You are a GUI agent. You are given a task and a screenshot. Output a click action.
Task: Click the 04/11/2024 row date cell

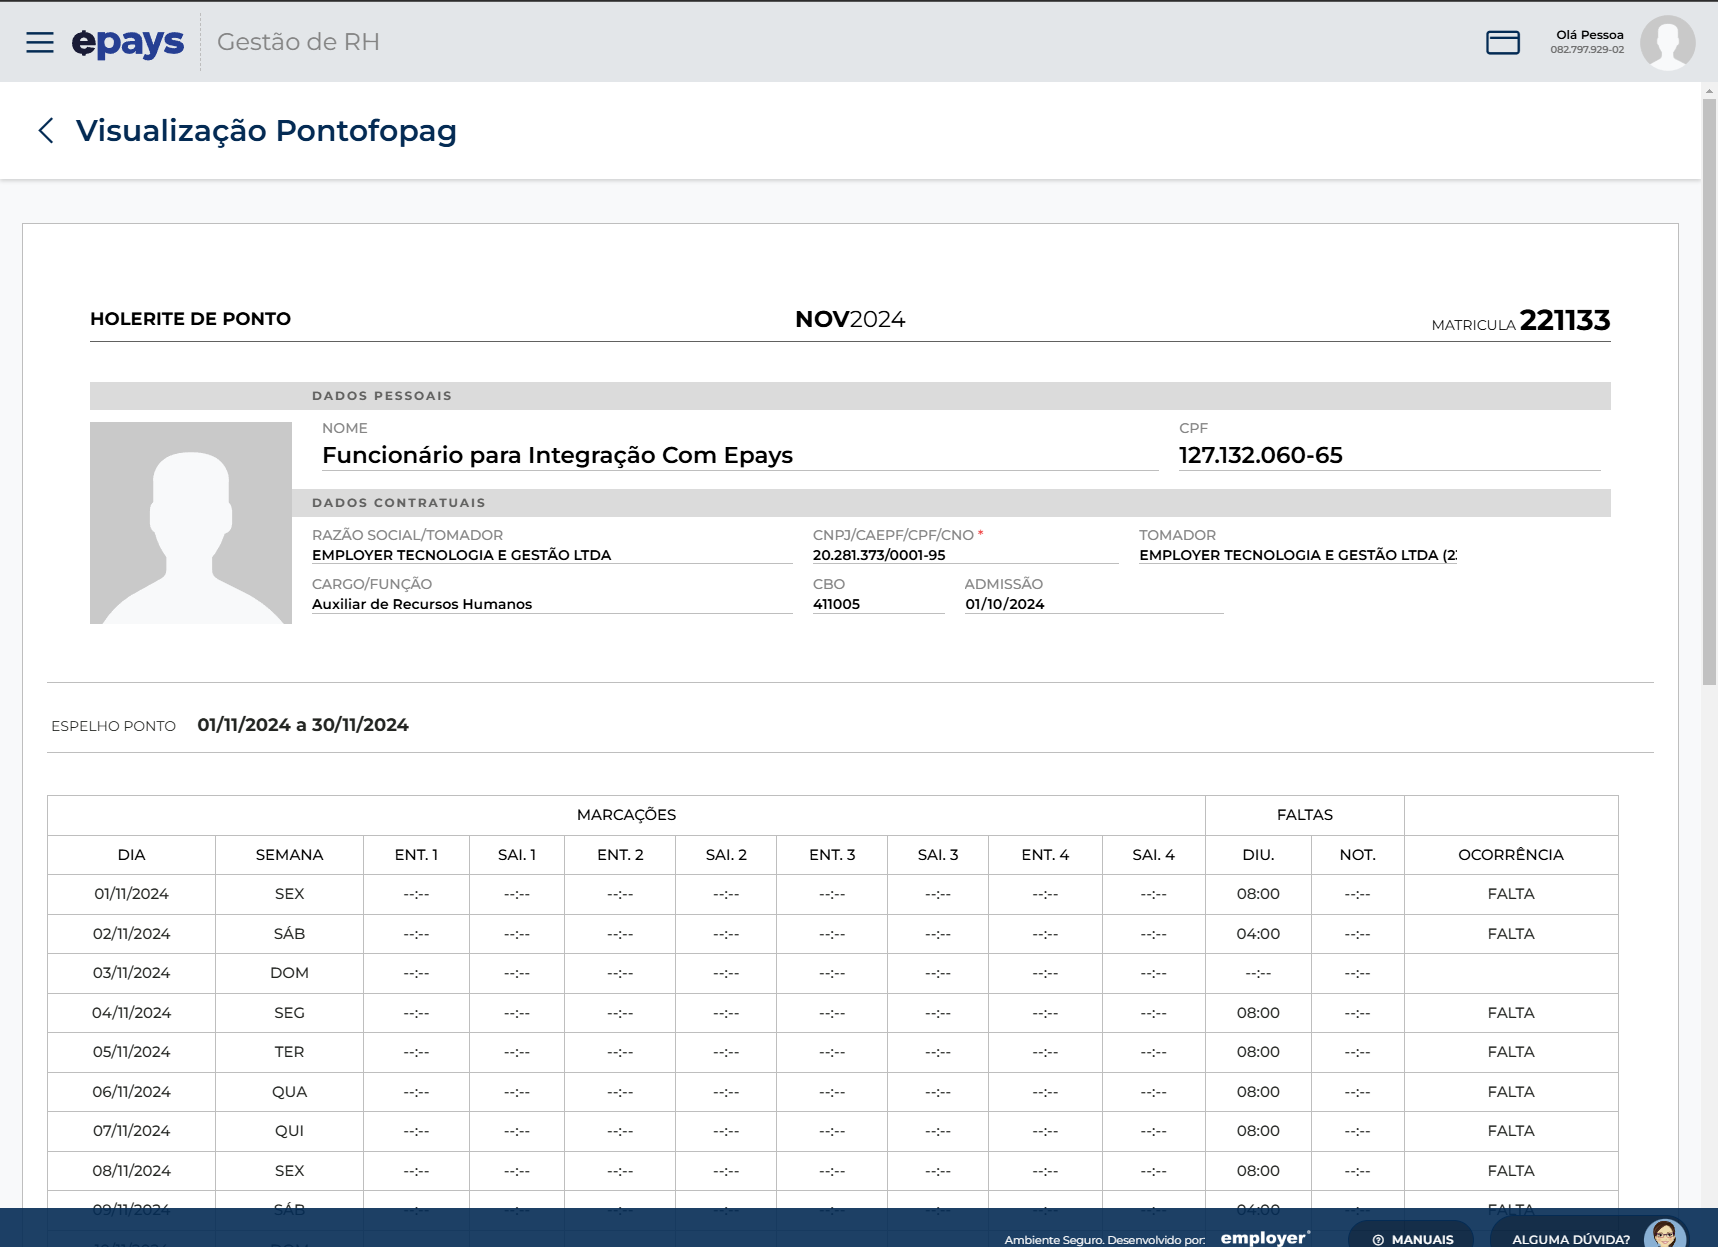coord(131,1013)
